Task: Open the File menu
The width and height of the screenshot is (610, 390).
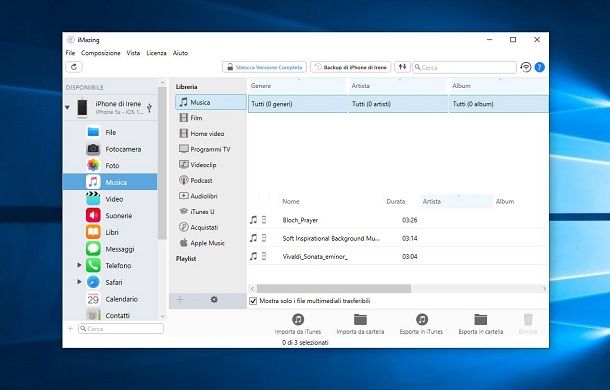Action: [x=70, y=53]
